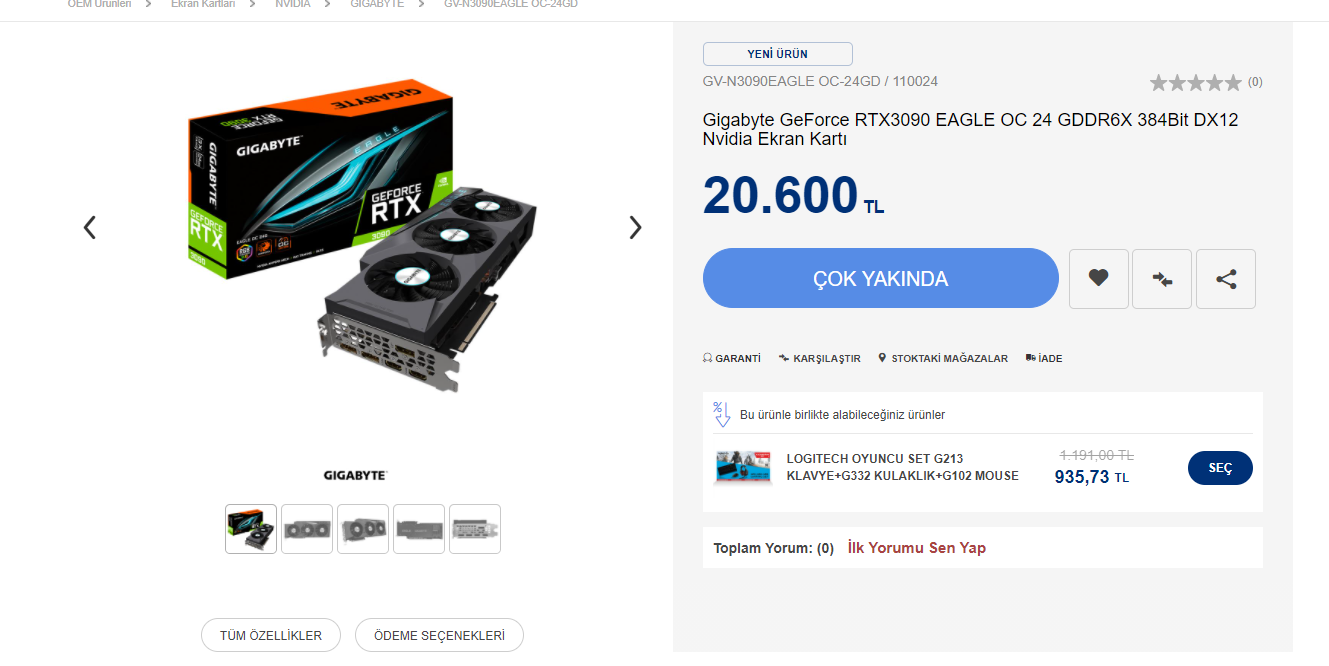Select first thumbnail showing card with box
This screenshot has height=666, width=1329.
(x=251, y=529)
